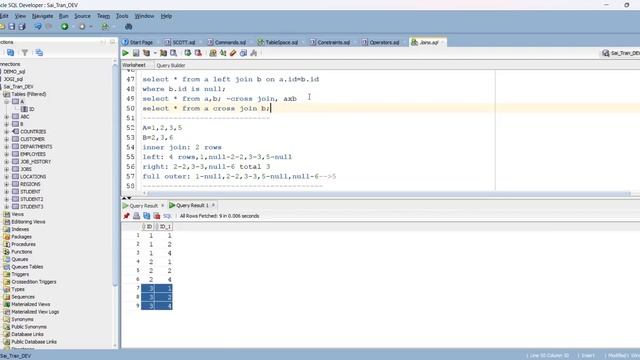Run the statement with the green play icon
Screen dimensions: 640x360
pyautogui.click(x=125, y=53)
